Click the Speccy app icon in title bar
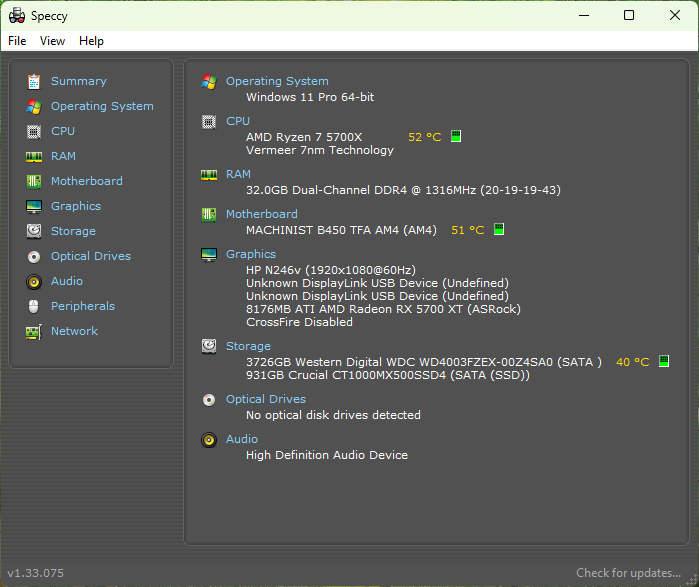This screenshot has height=587, width=699. coord(17,16)
